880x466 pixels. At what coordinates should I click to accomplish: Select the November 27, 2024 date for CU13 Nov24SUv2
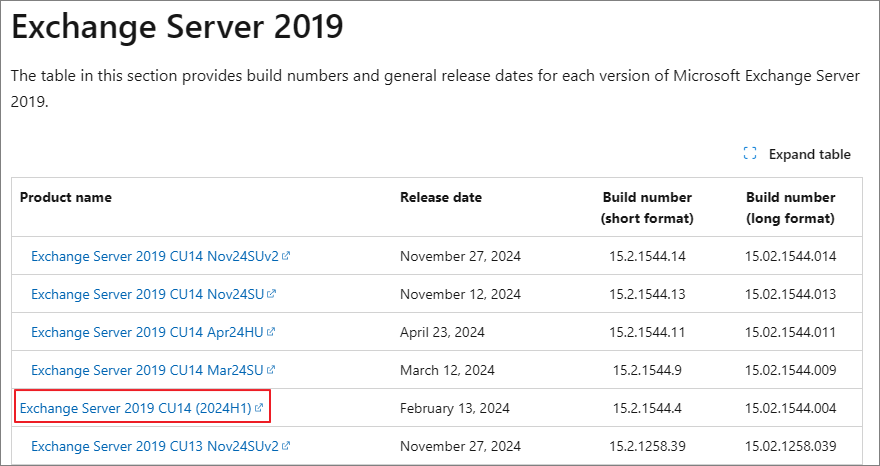tap(460, 446)
